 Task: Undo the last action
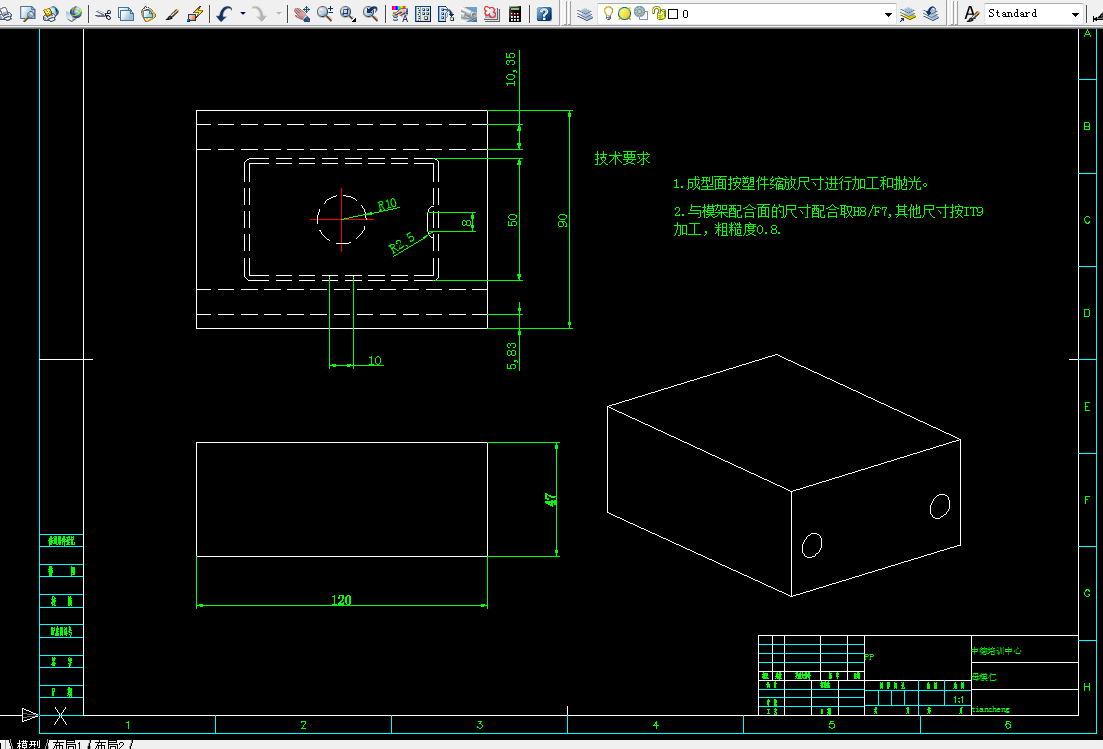point(224,13)
